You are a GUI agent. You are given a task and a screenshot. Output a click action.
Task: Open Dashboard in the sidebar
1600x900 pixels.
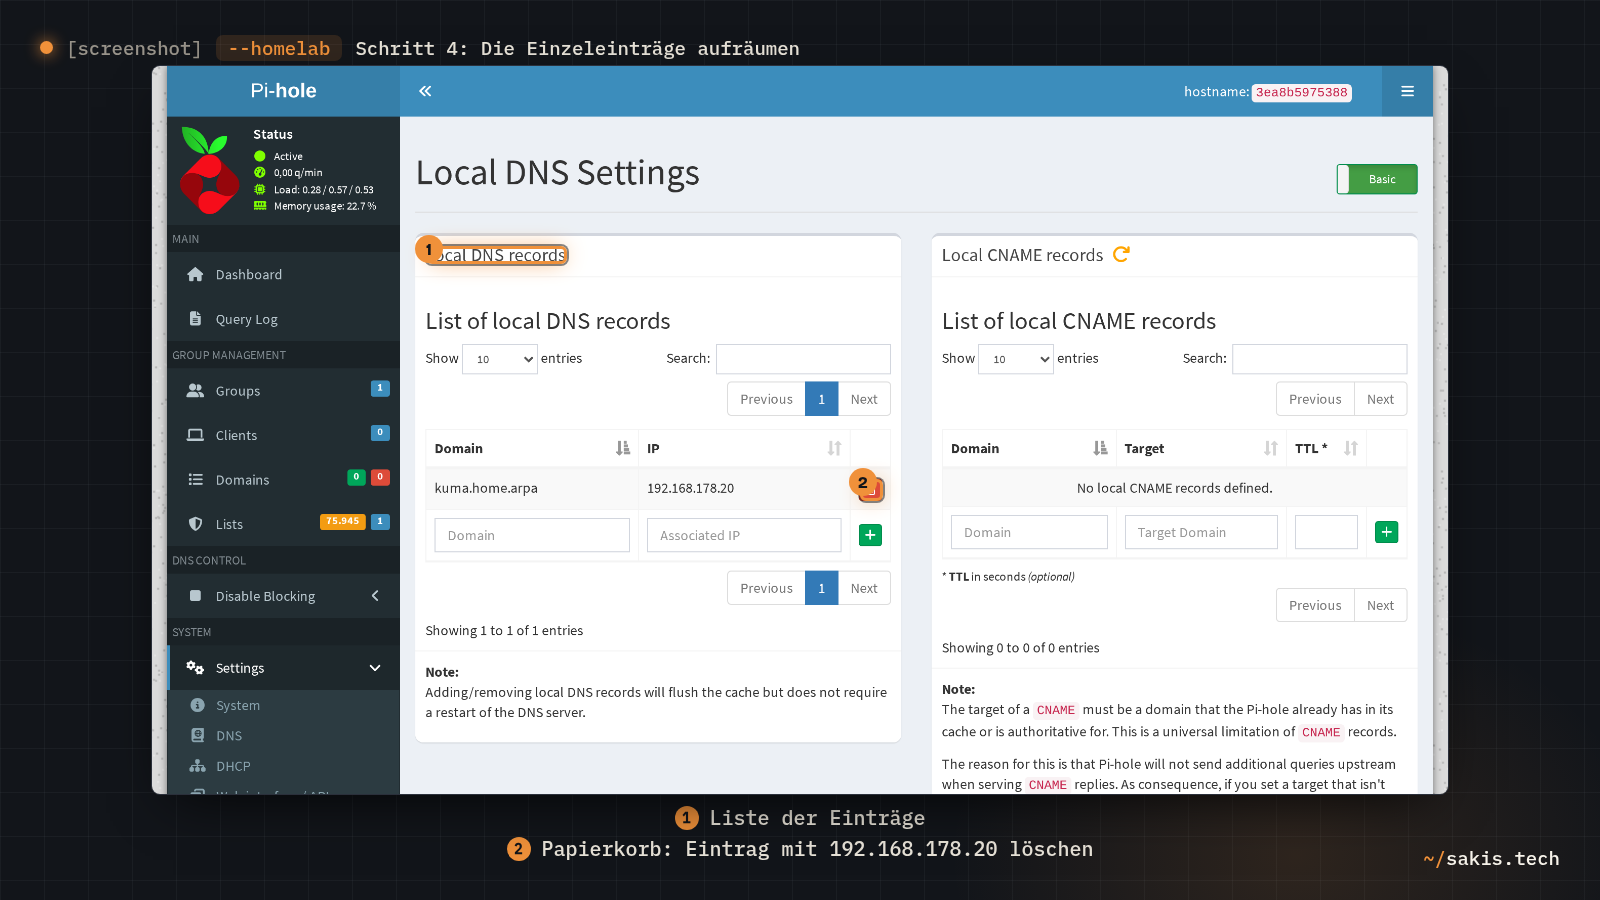pyautogui.click(x=284, y=274)
